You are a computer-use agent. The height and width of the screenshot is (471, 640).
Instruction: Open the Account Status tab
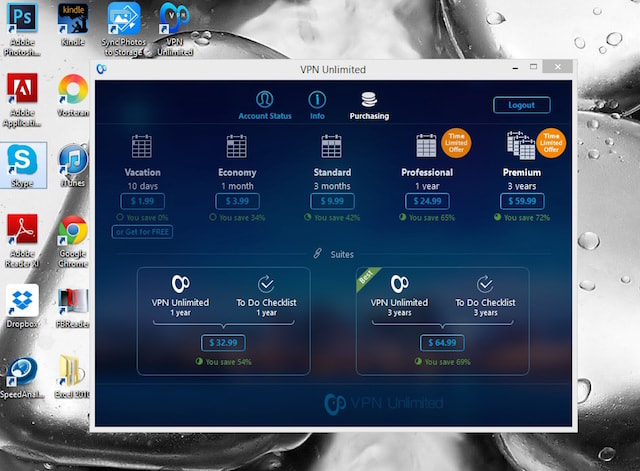click(265, 105)
